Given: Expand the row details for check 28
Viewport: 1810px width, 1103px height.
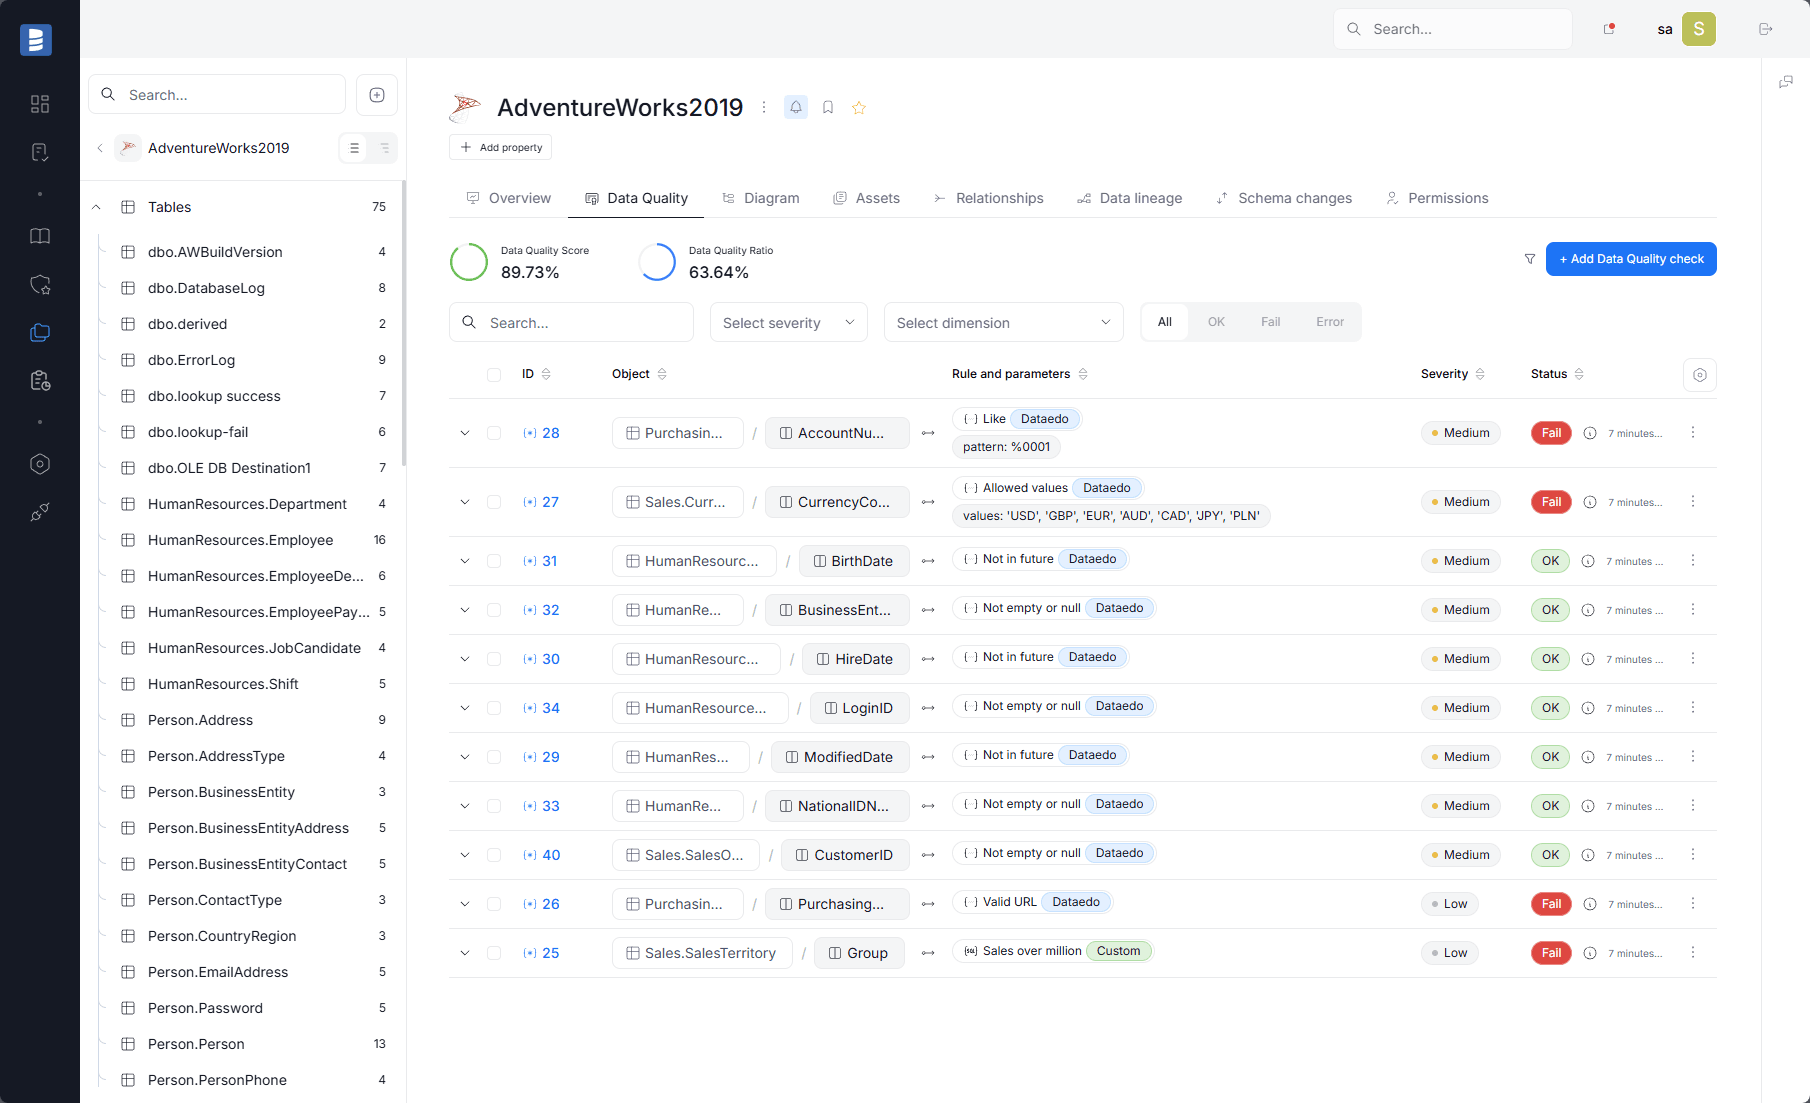Looking at the screenshot, I should (x=465, y=433).
